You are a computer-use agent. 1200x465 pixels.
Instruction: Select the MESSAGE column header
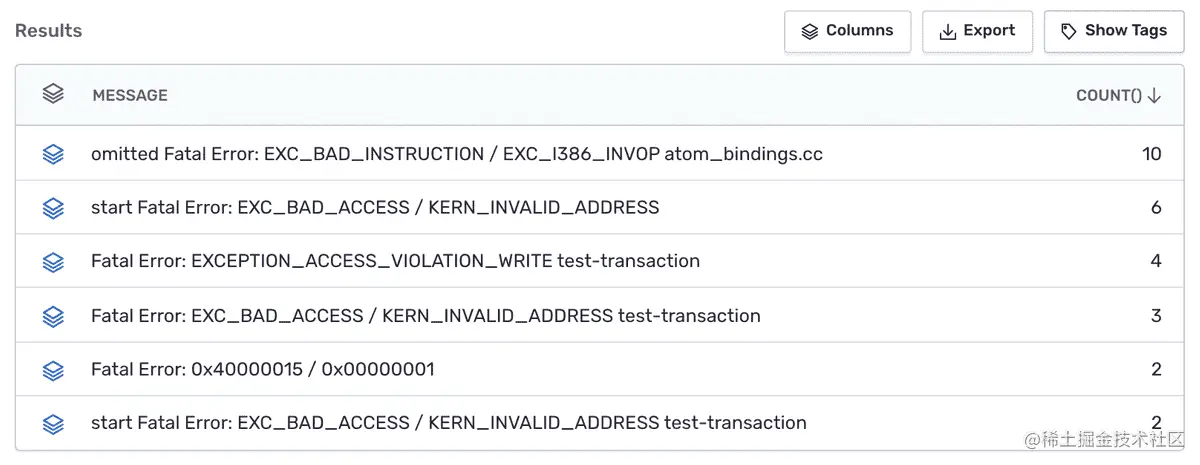pos(130,96)
